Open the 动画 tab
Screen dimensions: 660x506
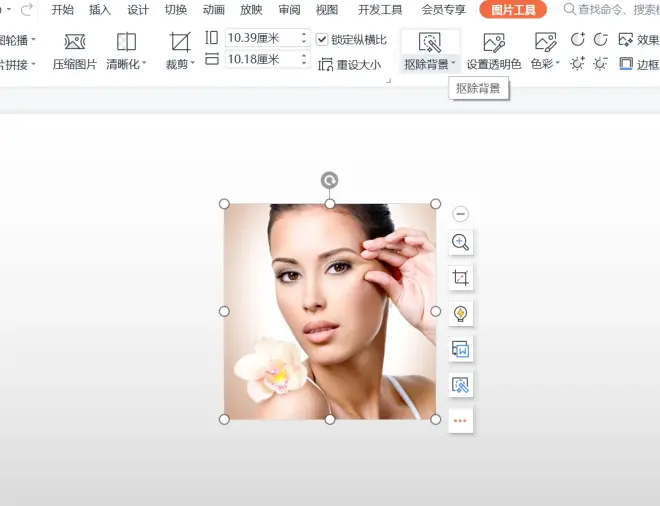click(x=213, y=9)
